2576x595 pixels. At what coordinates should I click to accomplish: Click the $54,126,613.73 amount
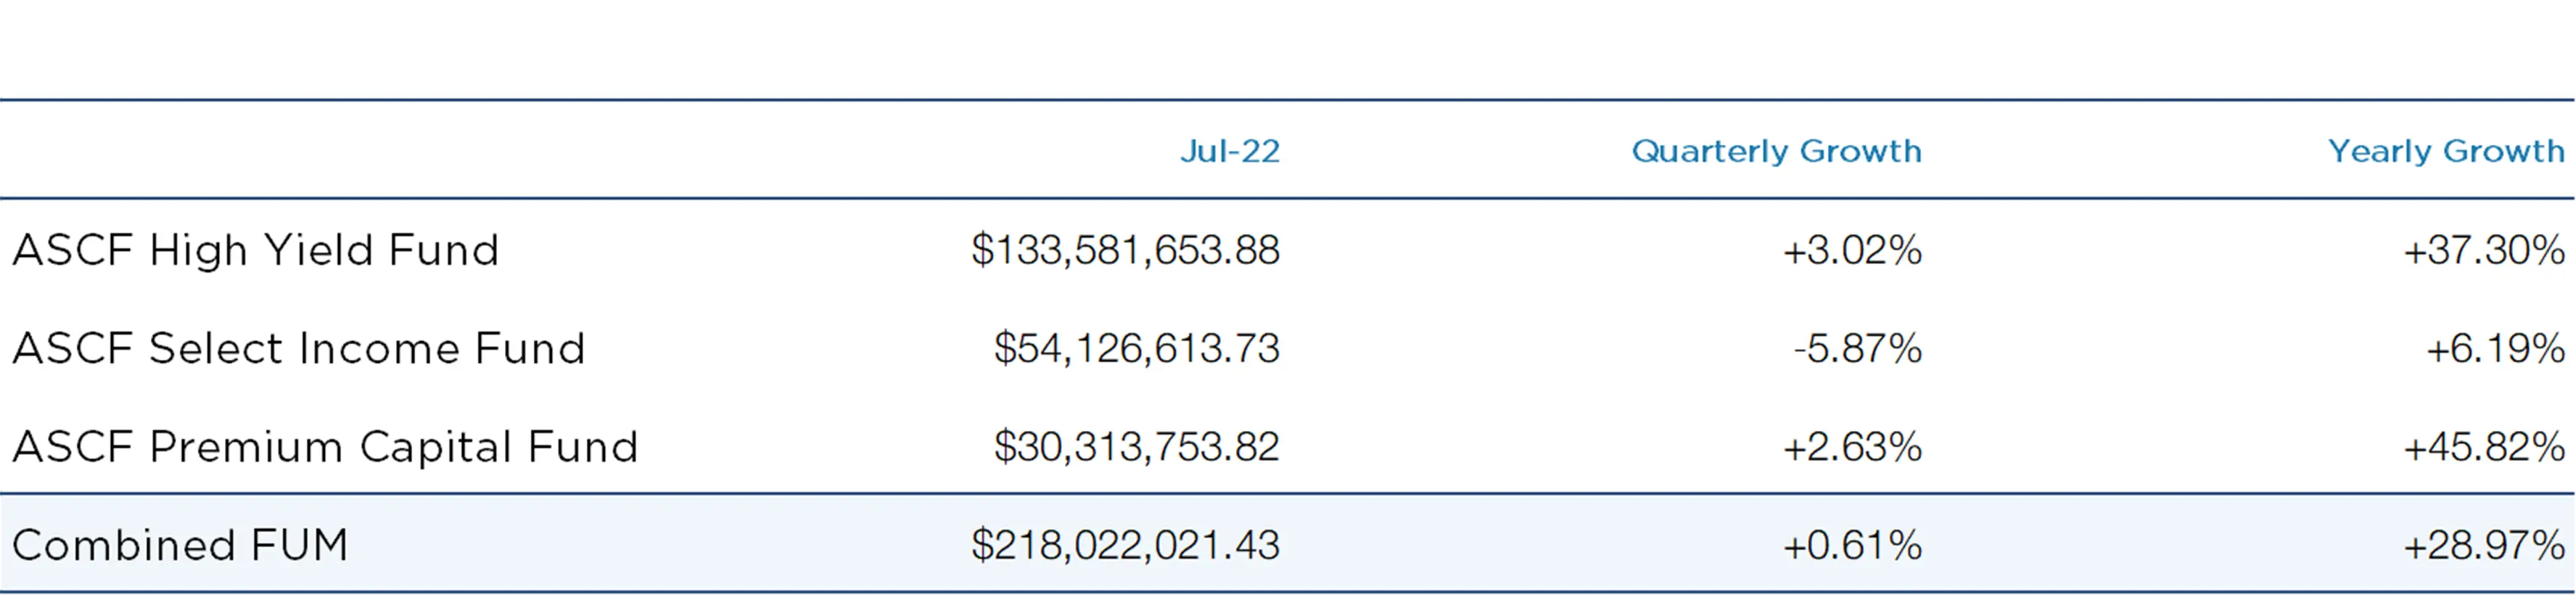coord(1136,348)
